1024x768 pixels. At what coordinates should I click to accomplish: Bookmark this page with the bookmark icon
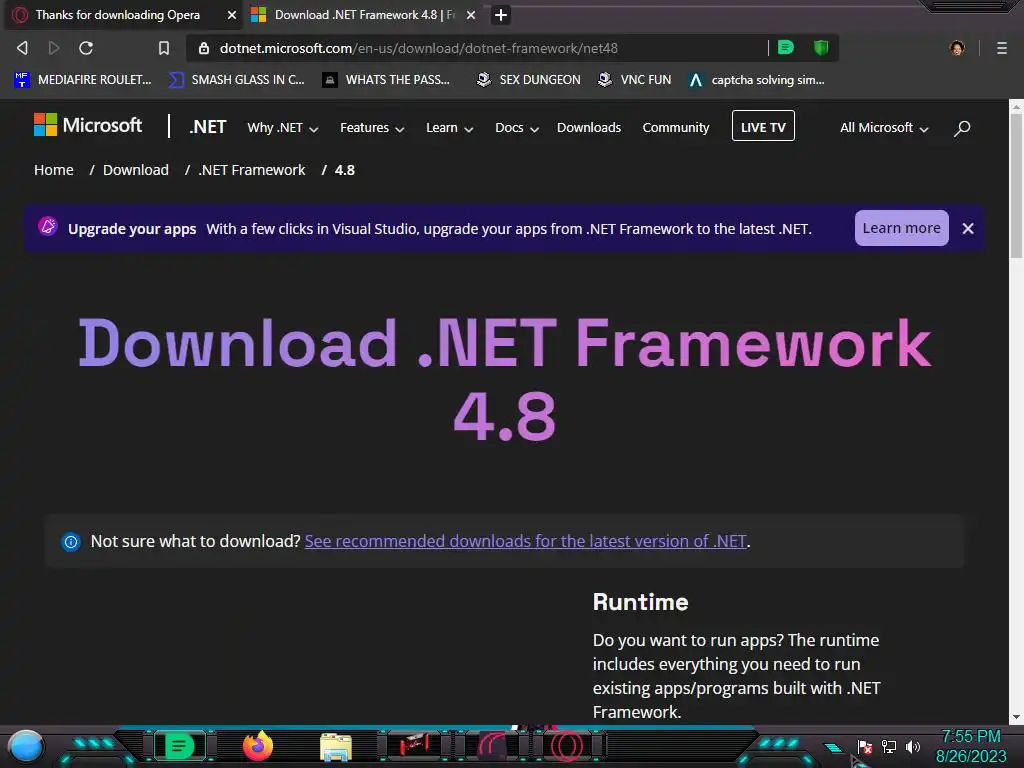pyautogui.click(x=164, y=48)
